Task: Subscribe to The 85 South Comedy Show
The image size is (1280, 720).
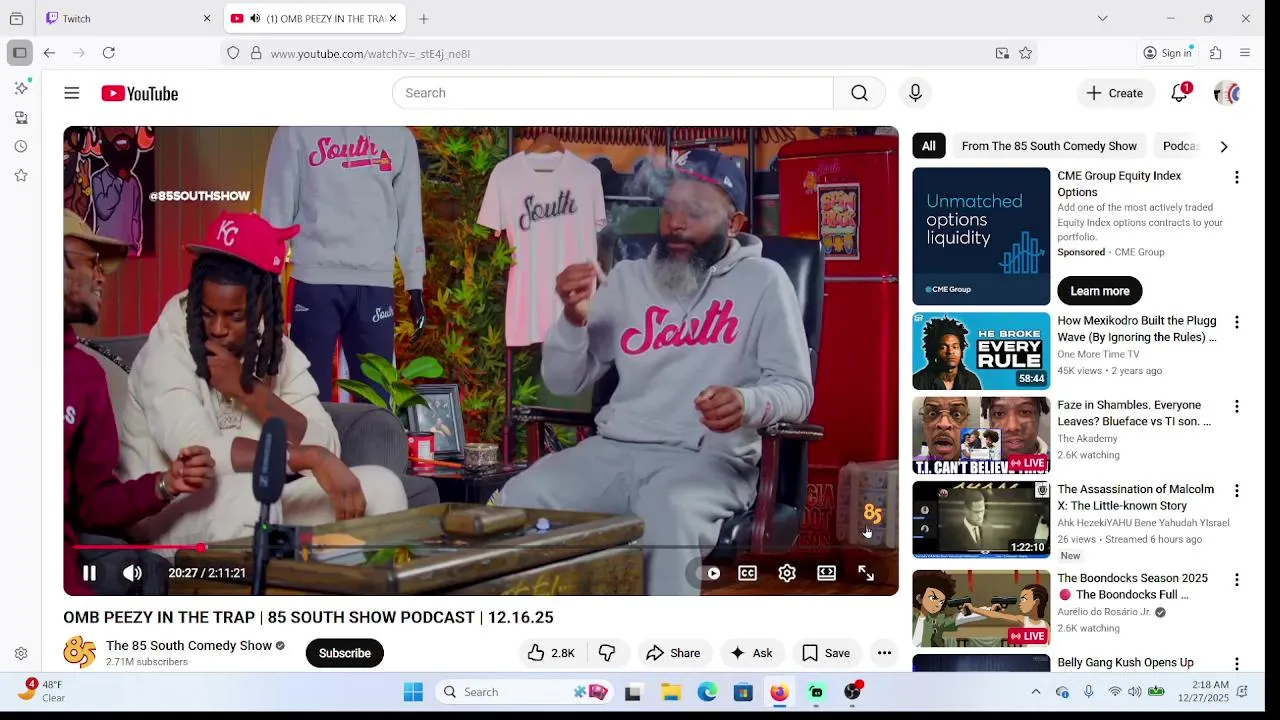Action: pos(345,653)
